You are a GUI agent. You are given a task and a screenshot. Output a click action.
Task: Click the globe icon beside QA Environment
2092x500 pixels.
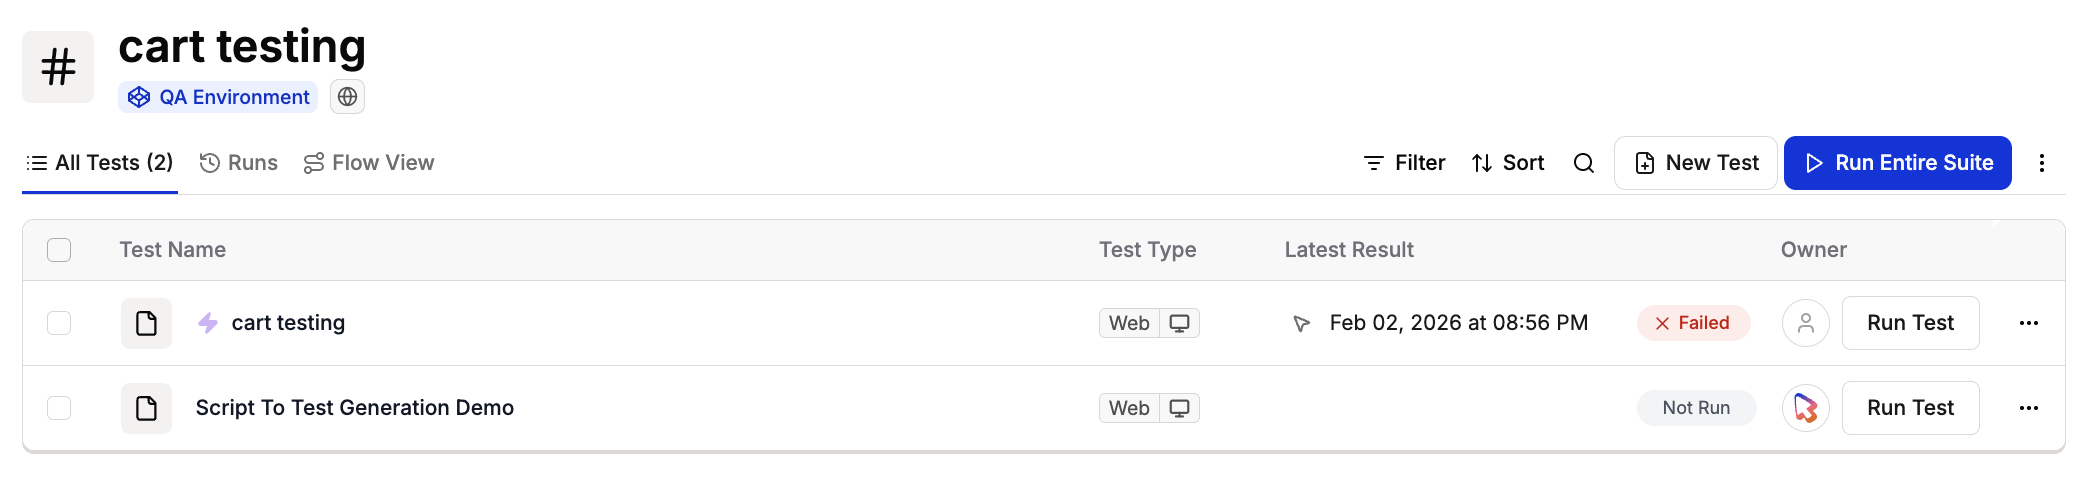(x=347, y=97)
